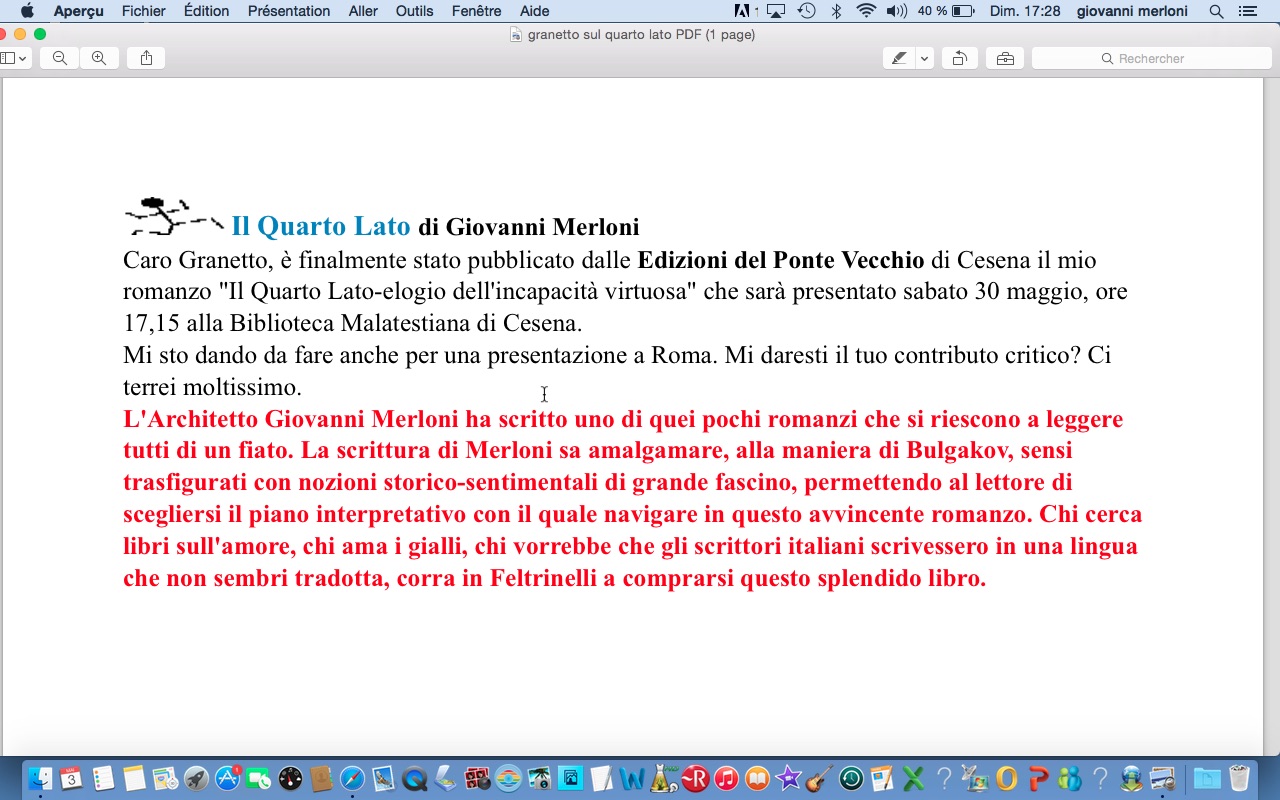Open the Présentation menu
1280x800 pixels.
pyautogui.click(x=289, y=11)
